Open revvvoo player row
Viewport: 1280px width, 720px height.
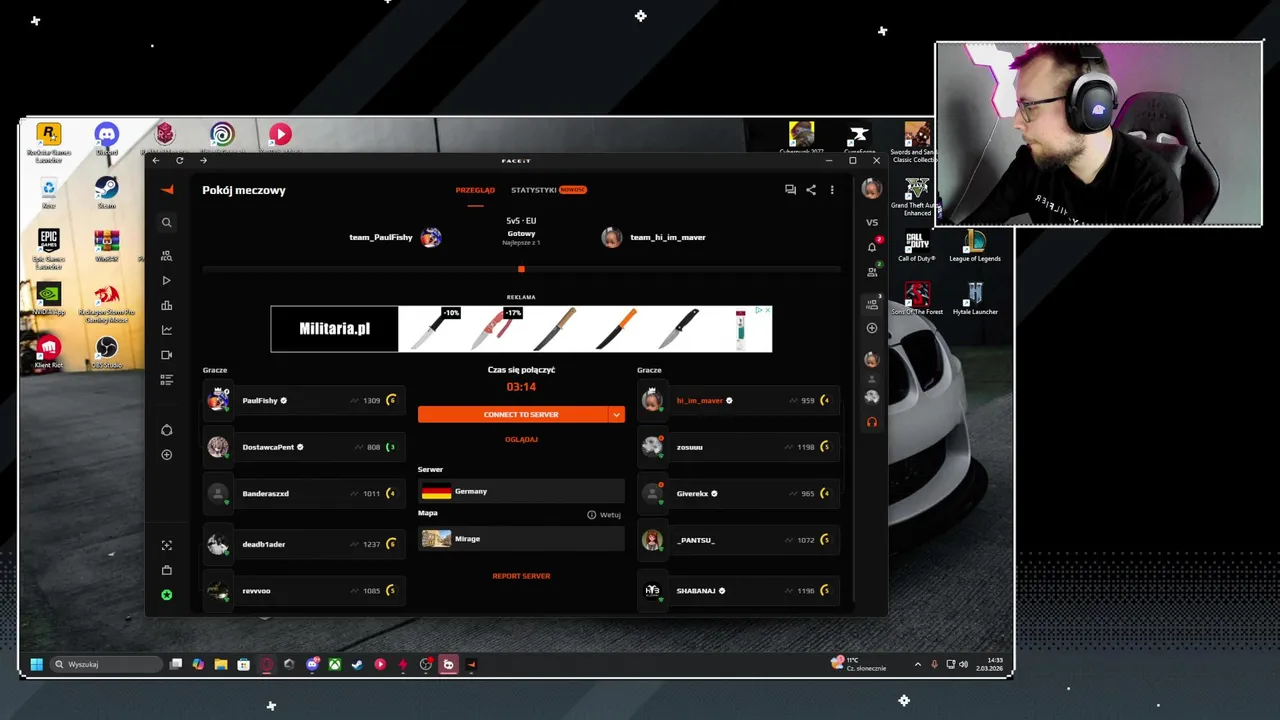303,590
